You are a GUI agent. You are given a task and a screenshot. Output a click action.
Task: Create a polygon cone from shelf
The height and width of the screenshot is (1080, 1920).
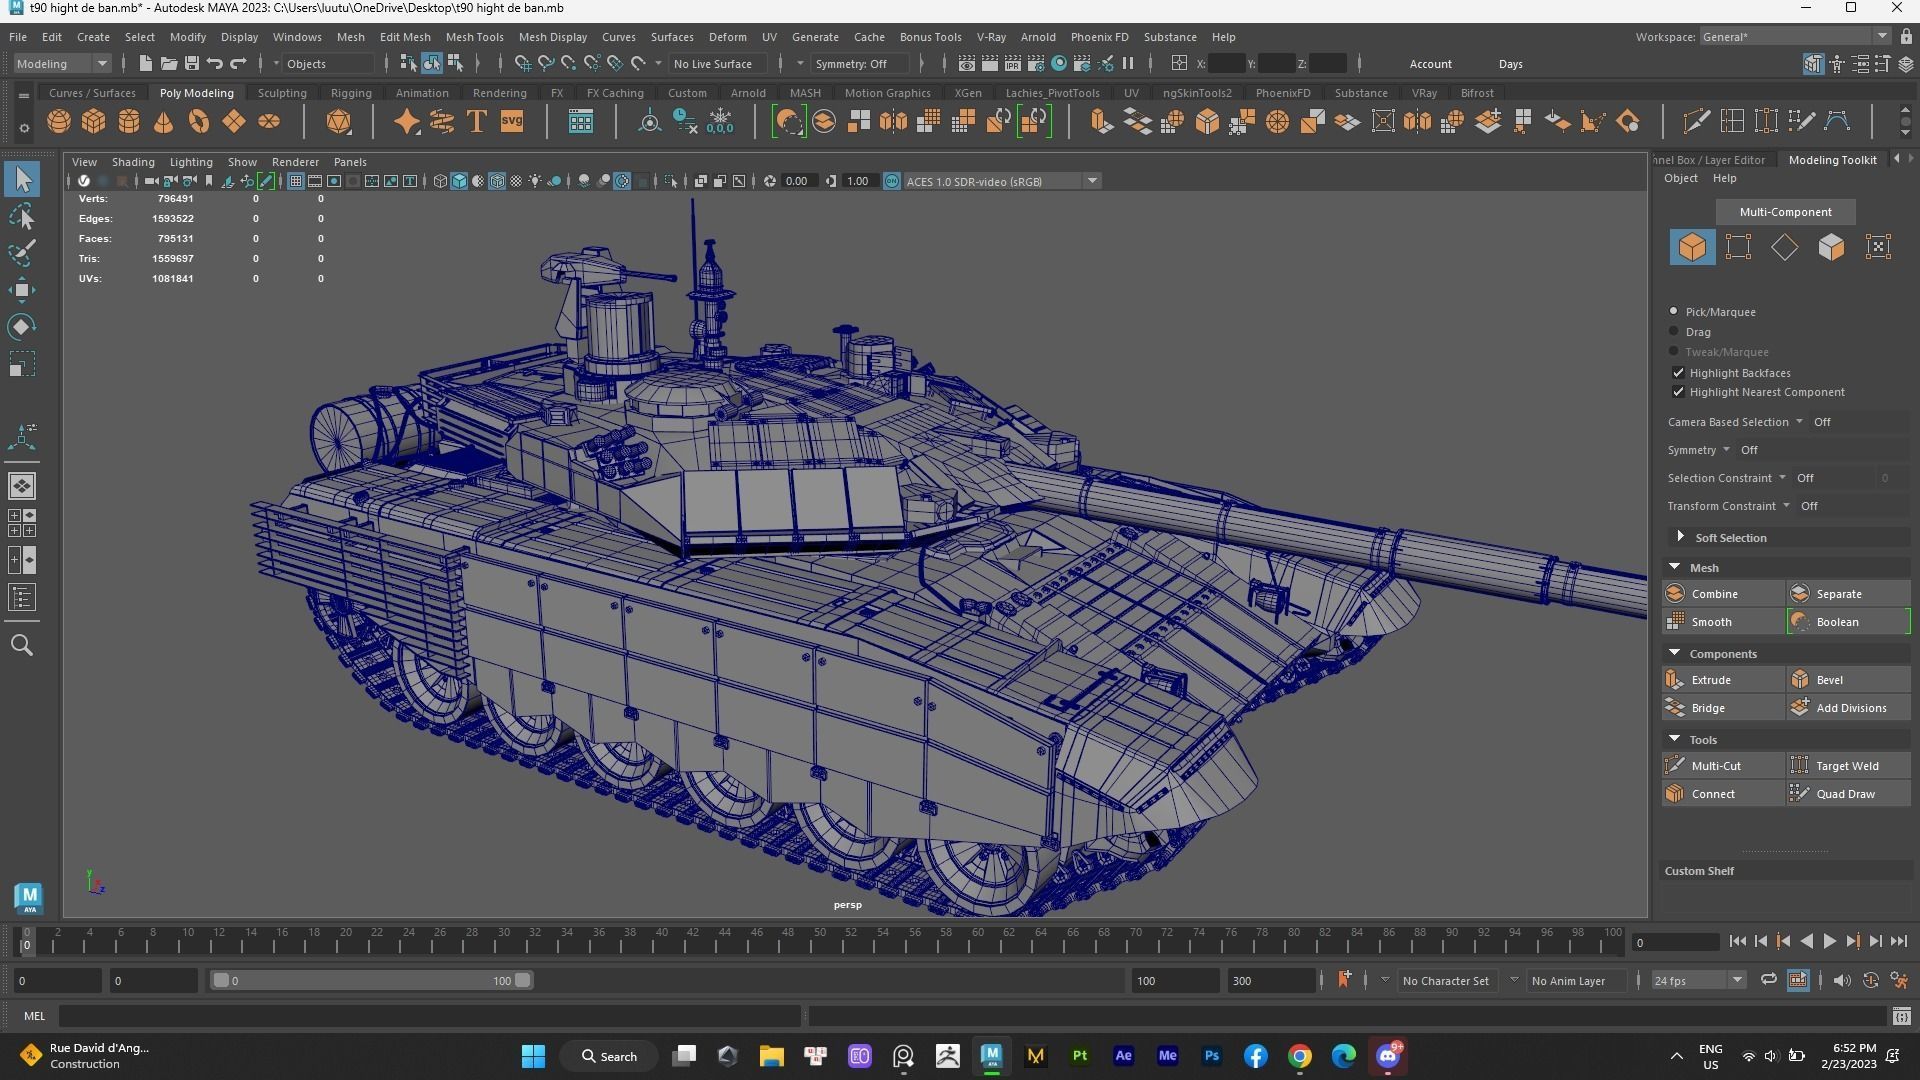click(x=164, y=122)
